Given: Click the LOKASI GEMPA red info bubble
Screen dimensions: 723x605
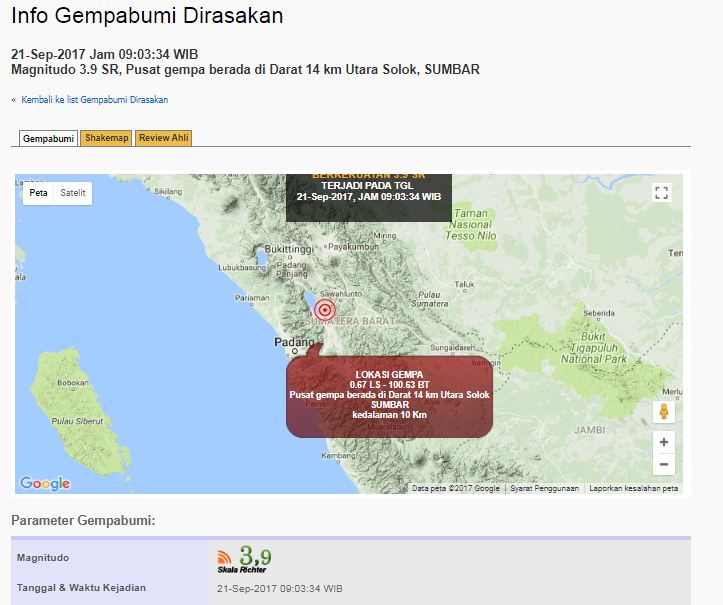Looking at the screenshot, I should [390, 395].
